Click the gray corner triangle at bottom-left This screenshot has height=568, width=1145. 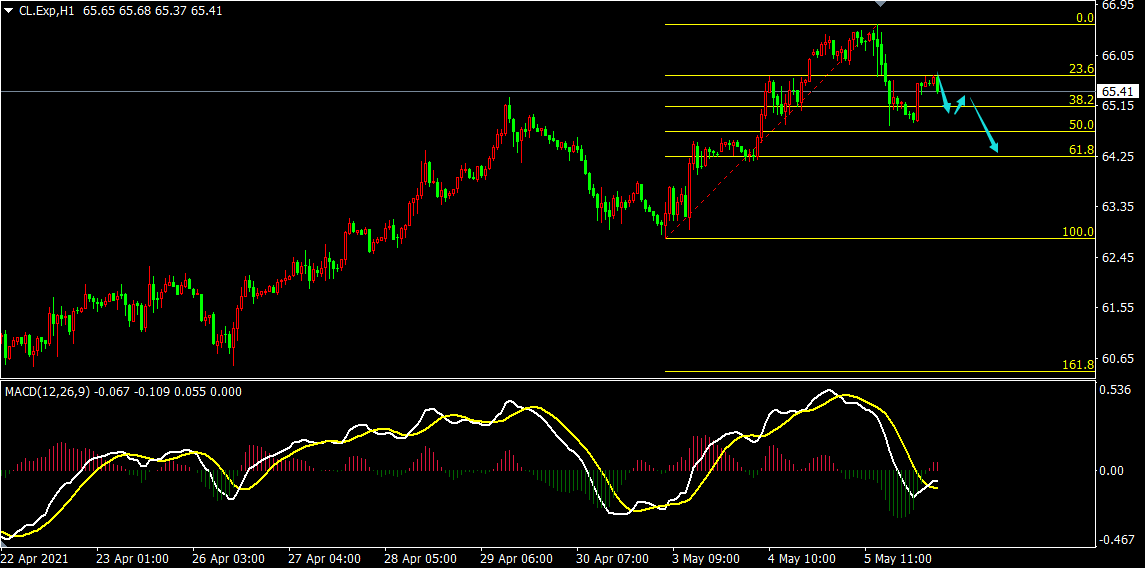(x=4, y=542)
